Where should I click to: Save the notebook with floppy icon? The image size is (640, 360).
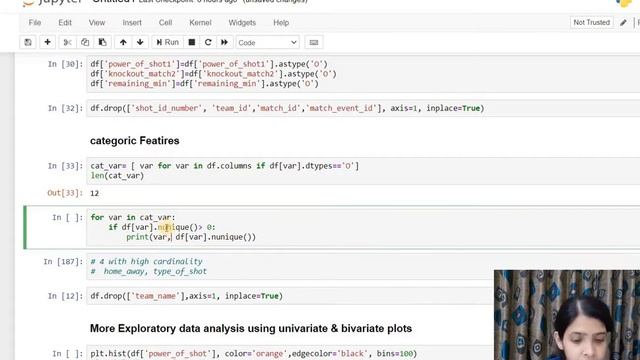(28, 42)
